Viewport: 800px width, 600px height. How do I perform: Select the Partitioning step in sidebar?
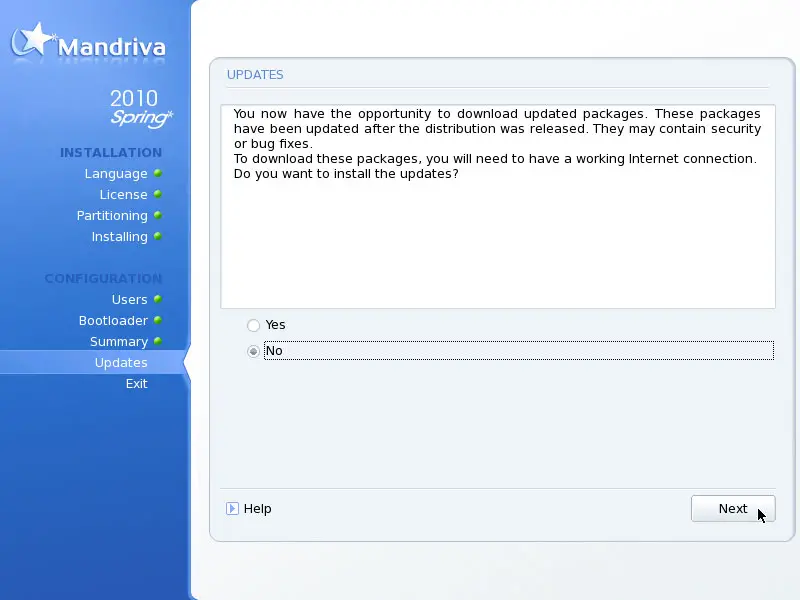click(112, 216)
